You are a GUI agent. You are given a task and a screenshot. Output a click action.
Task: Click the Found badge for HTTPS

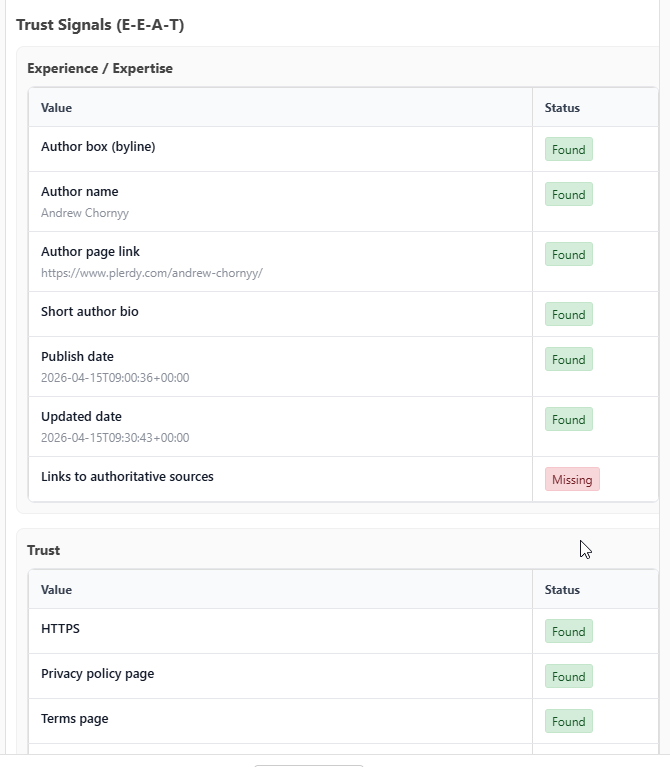pos(568,632)
